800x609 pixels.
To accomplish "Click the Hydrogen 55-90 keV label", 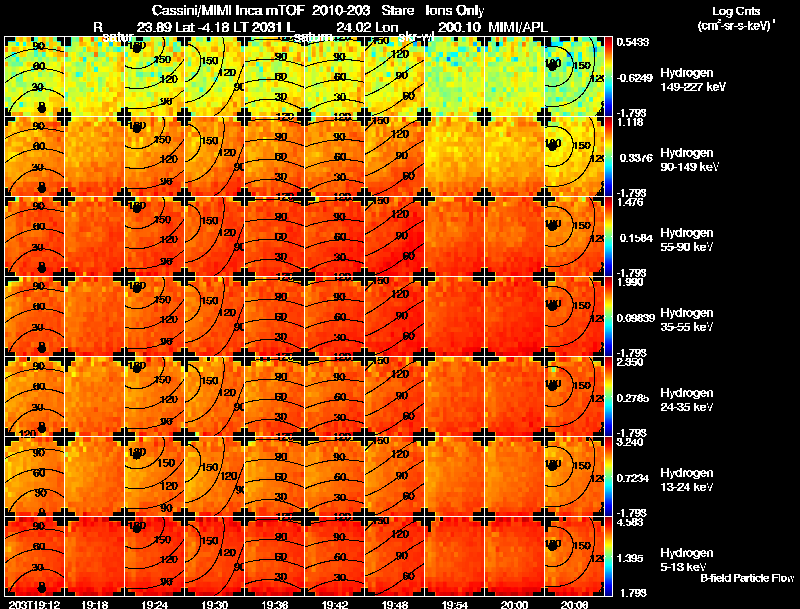I will point(687,240).
